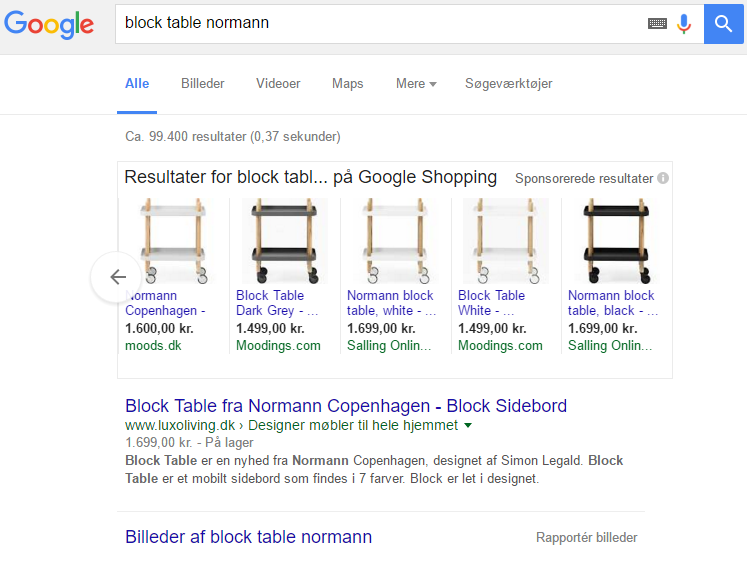
Task: Expand the Mere dropdown menu
Action: point(416,84)
